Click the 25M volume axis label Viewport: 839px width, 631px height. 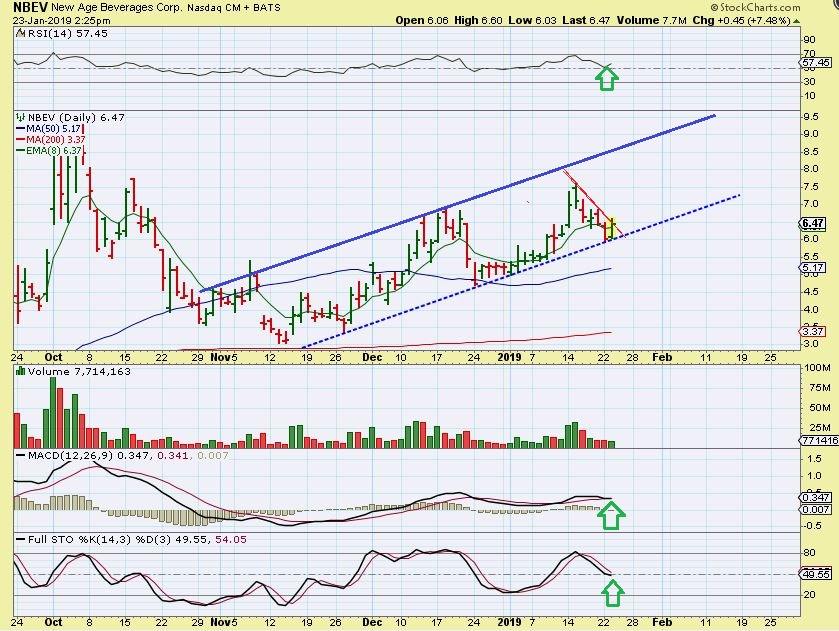(x=820, y=428)
